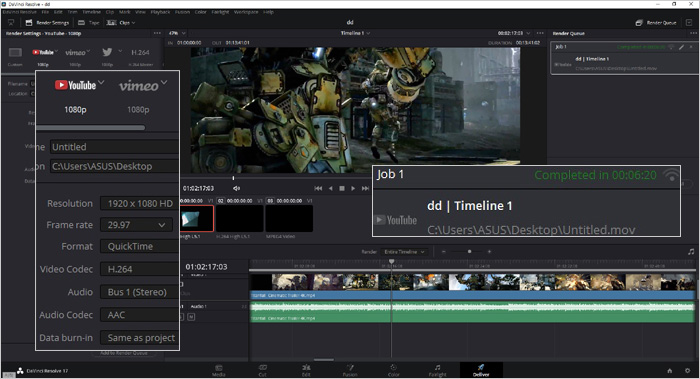Image resolution: width=700 pixels, height=379 pixels.
Task: Open the Render Settings panel button
Action: (x=47, y=22)
